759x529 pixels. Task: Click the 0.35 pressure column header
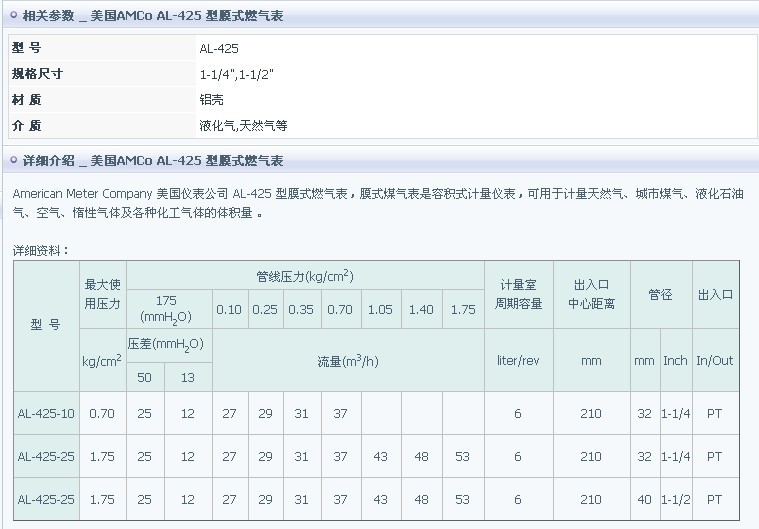point(302,309)
